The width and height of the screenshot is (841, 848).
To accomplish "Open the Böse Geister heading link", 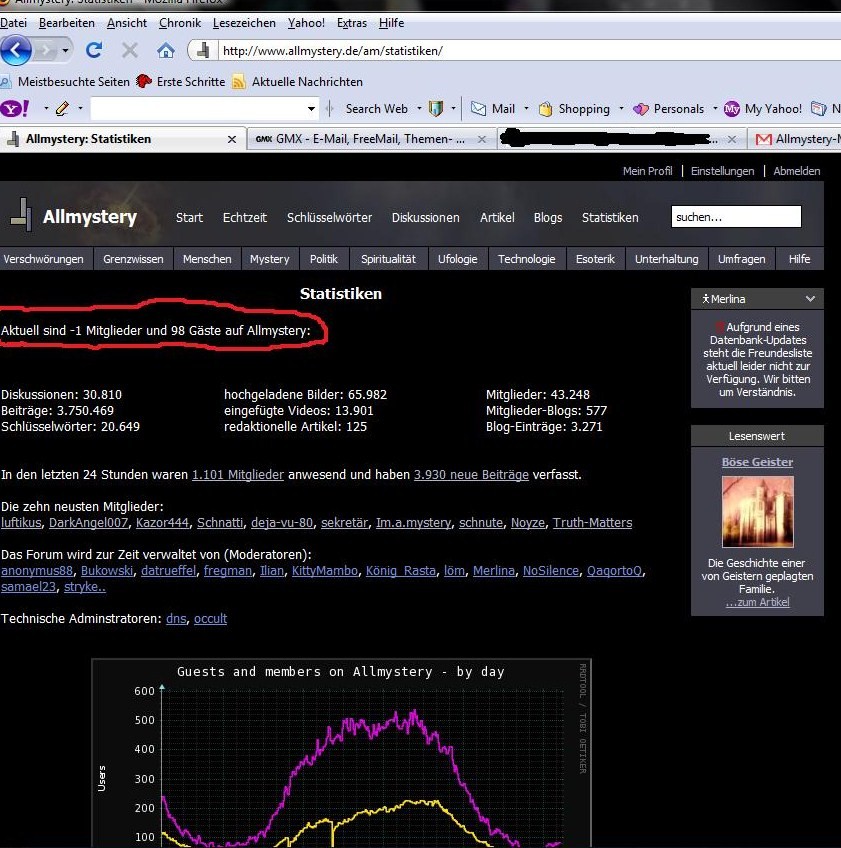I will 757,462.
